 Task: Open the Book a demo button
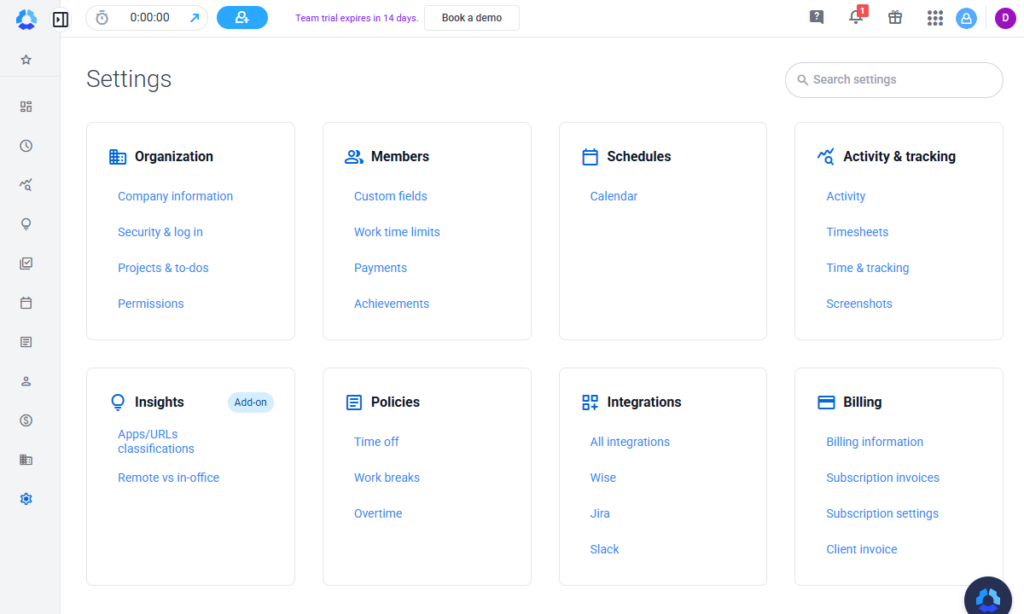(x=472, y=18)
